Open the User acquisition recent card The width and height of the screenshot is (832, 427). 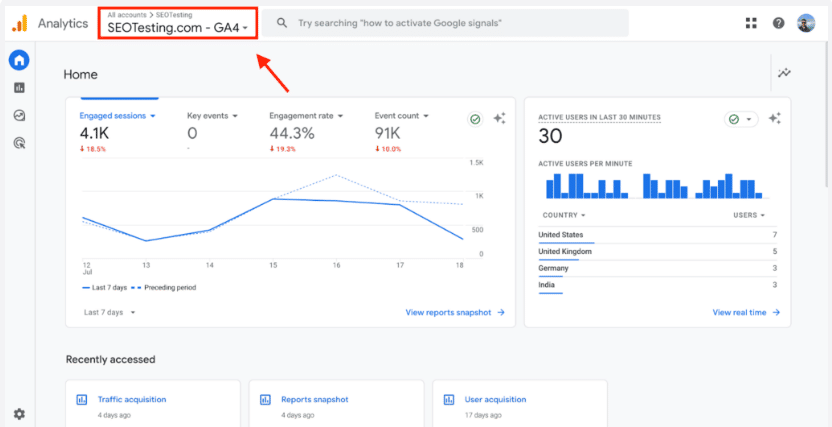(x=520, y=403)
